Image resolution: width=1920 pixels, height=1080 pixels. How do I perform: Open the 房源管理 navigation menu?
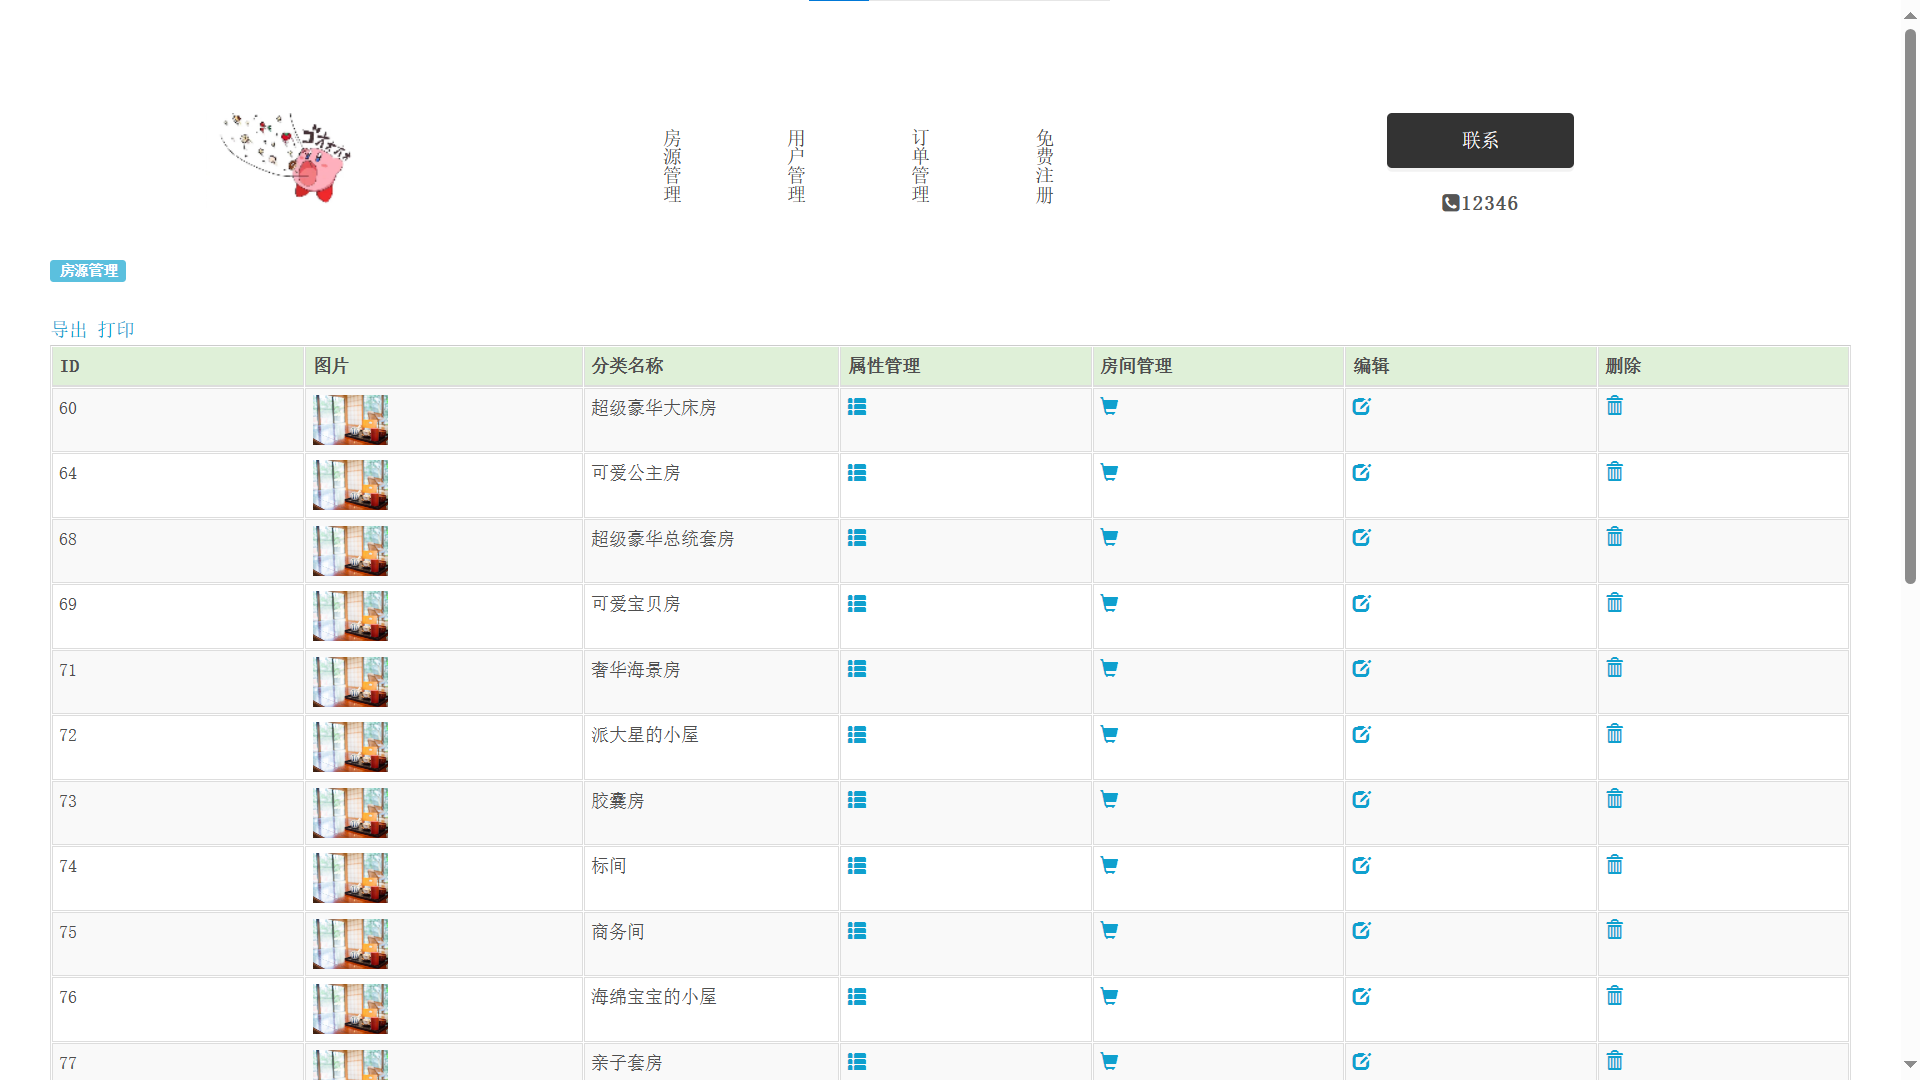pos(673,166)
